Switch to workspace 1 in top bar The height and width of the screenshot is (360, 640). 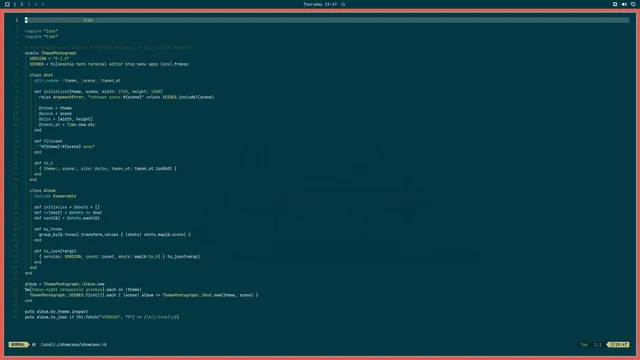(15, 4)
